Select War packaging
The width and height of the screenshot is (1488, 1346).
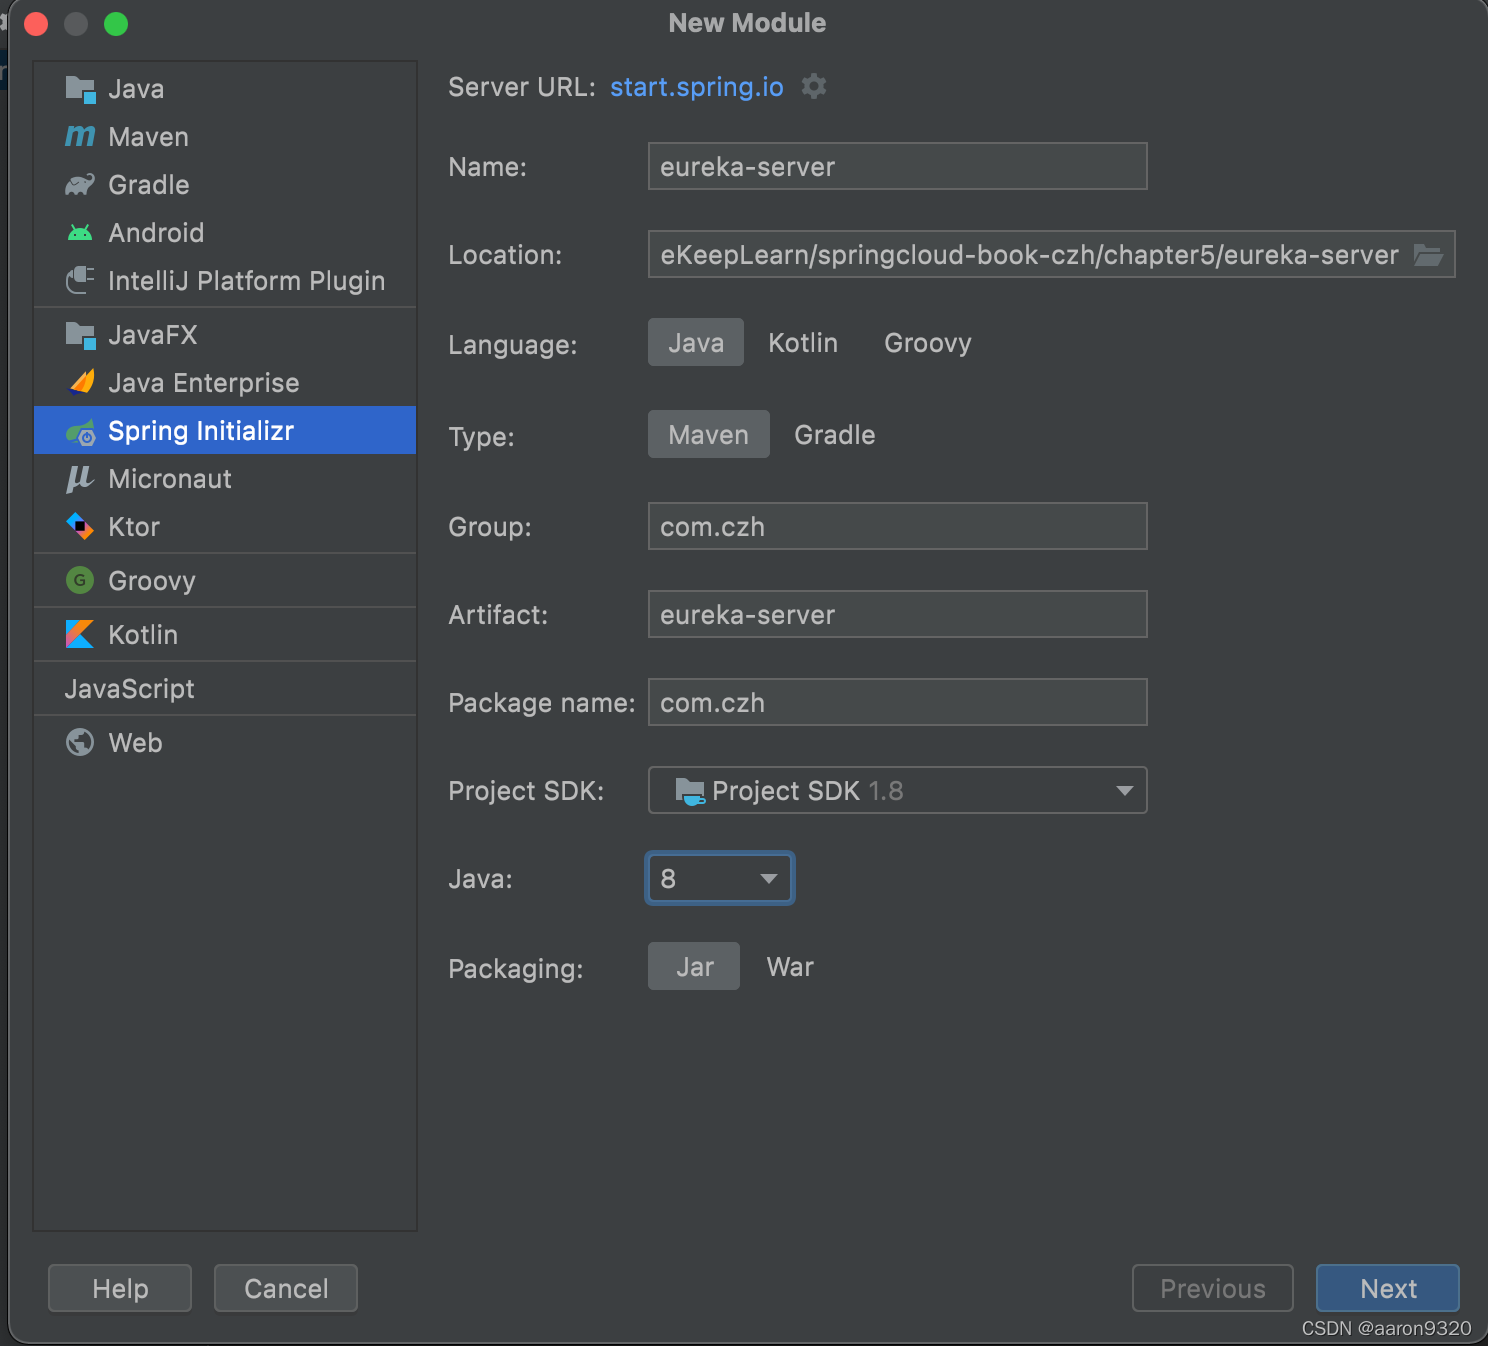click(x=790, y=967)
